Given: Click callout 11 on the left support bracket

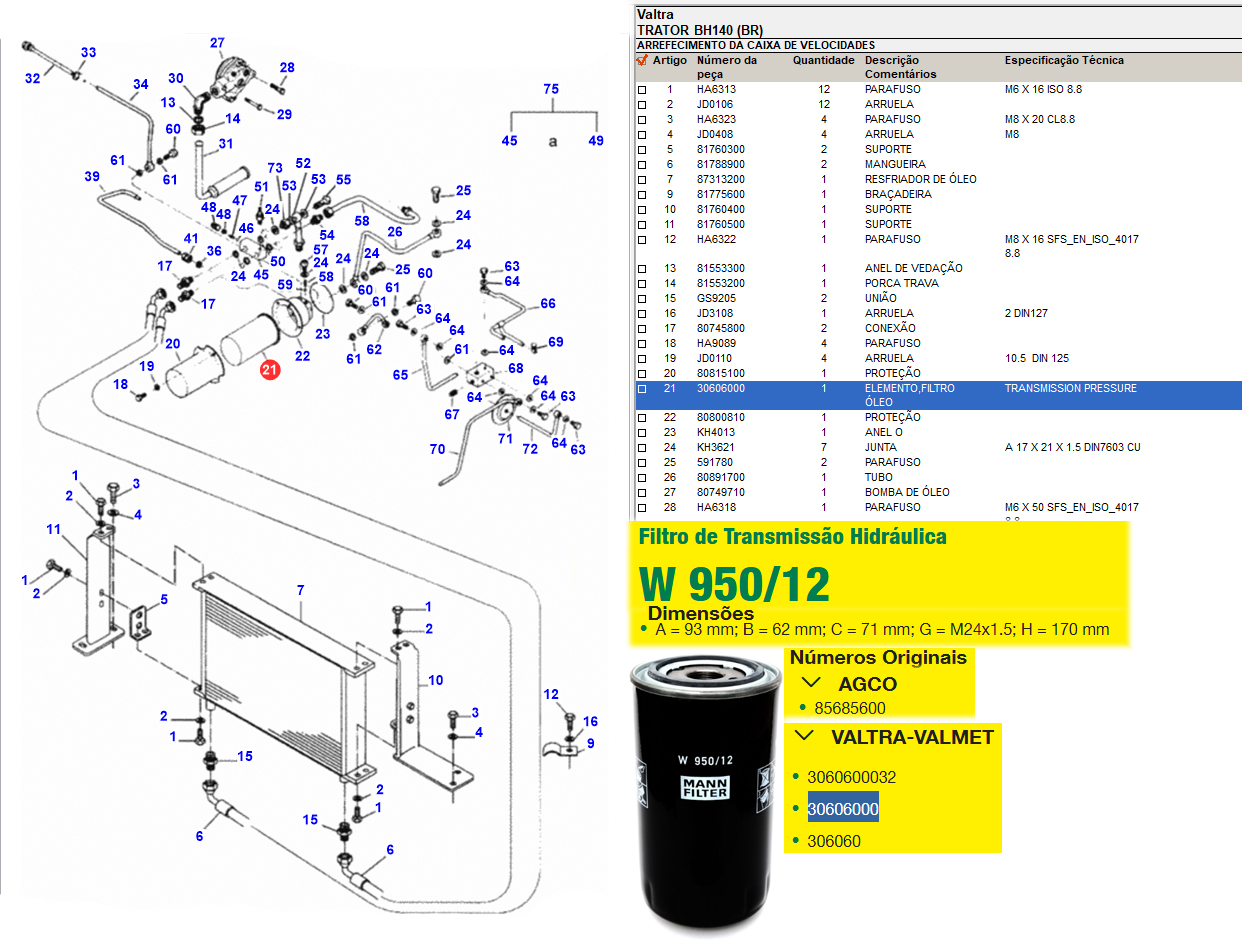Looking at the screenshot, I should coord(54,529).
